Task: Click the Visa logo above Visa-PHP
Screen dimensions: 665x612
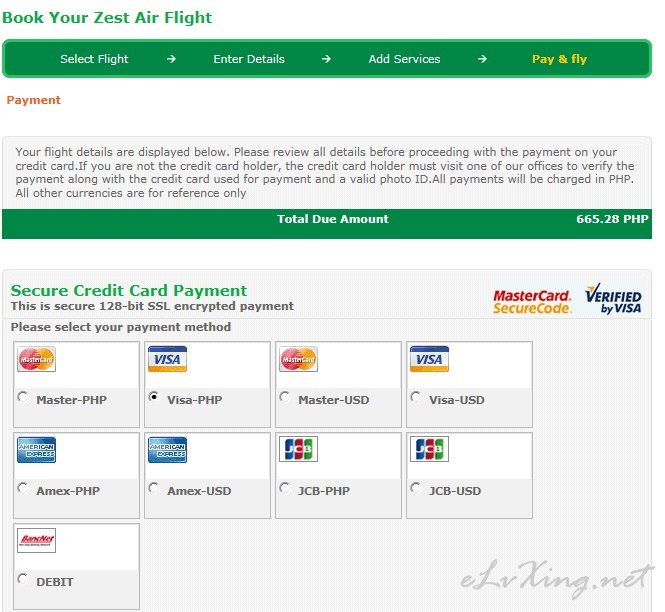Action: coord(168,359)
